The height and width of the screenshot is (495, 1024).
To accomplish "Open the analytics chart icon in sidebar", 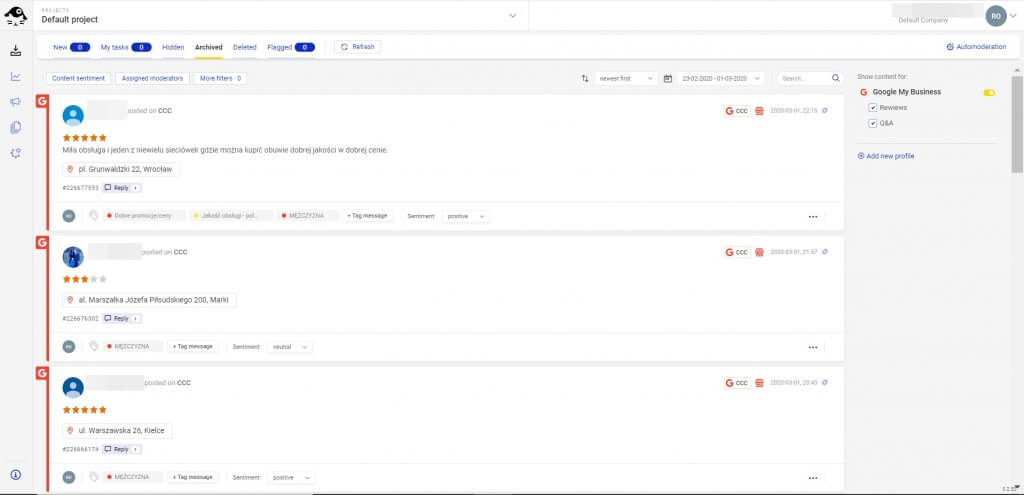I will click(x=15, y=76).
